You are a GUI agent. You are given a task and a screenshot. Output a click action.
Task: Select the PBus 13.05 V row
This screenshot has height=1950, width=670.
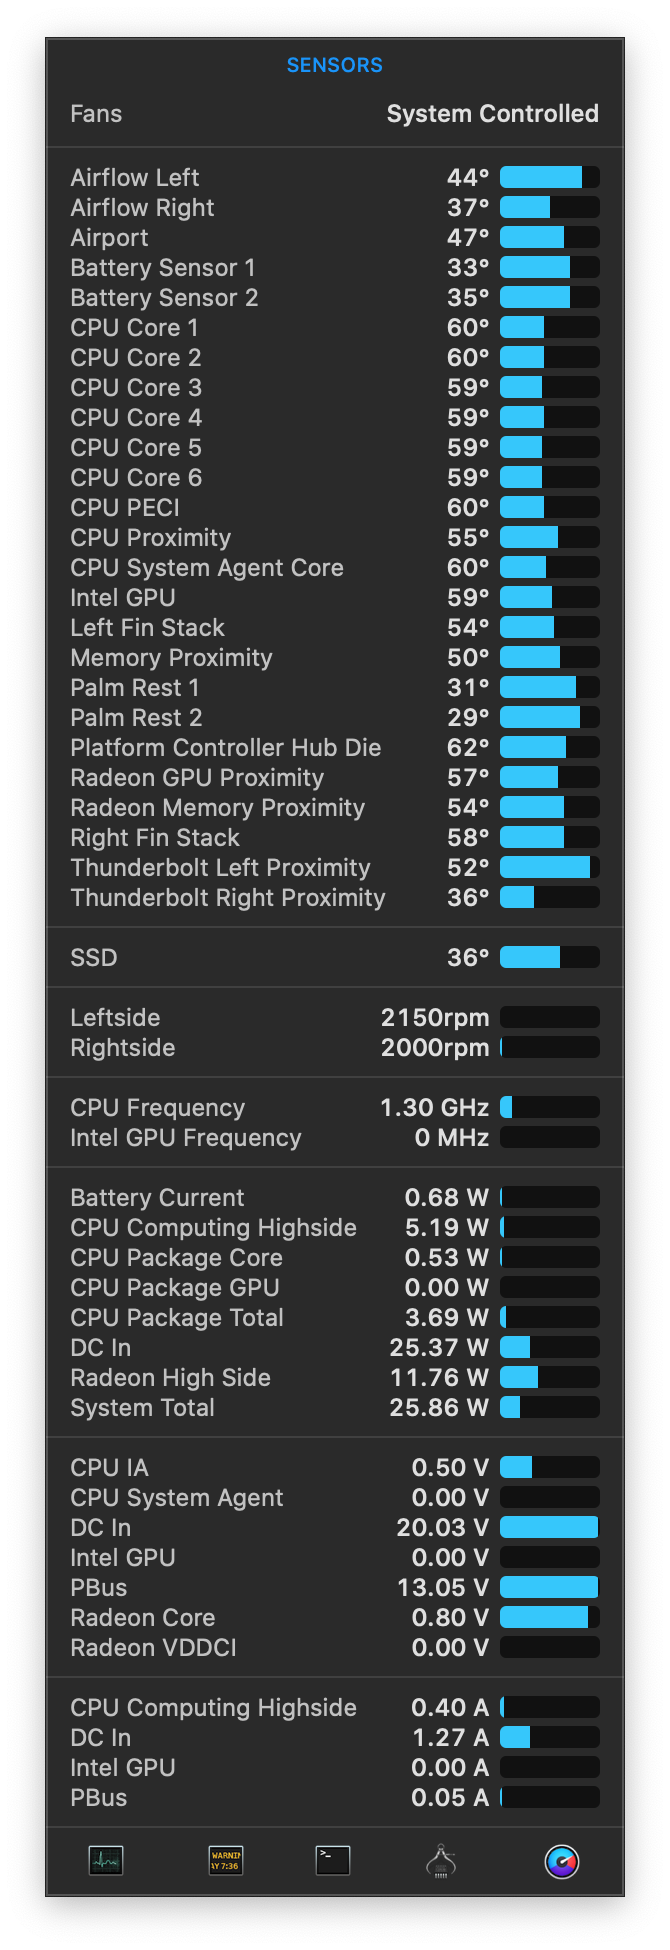335,1587
